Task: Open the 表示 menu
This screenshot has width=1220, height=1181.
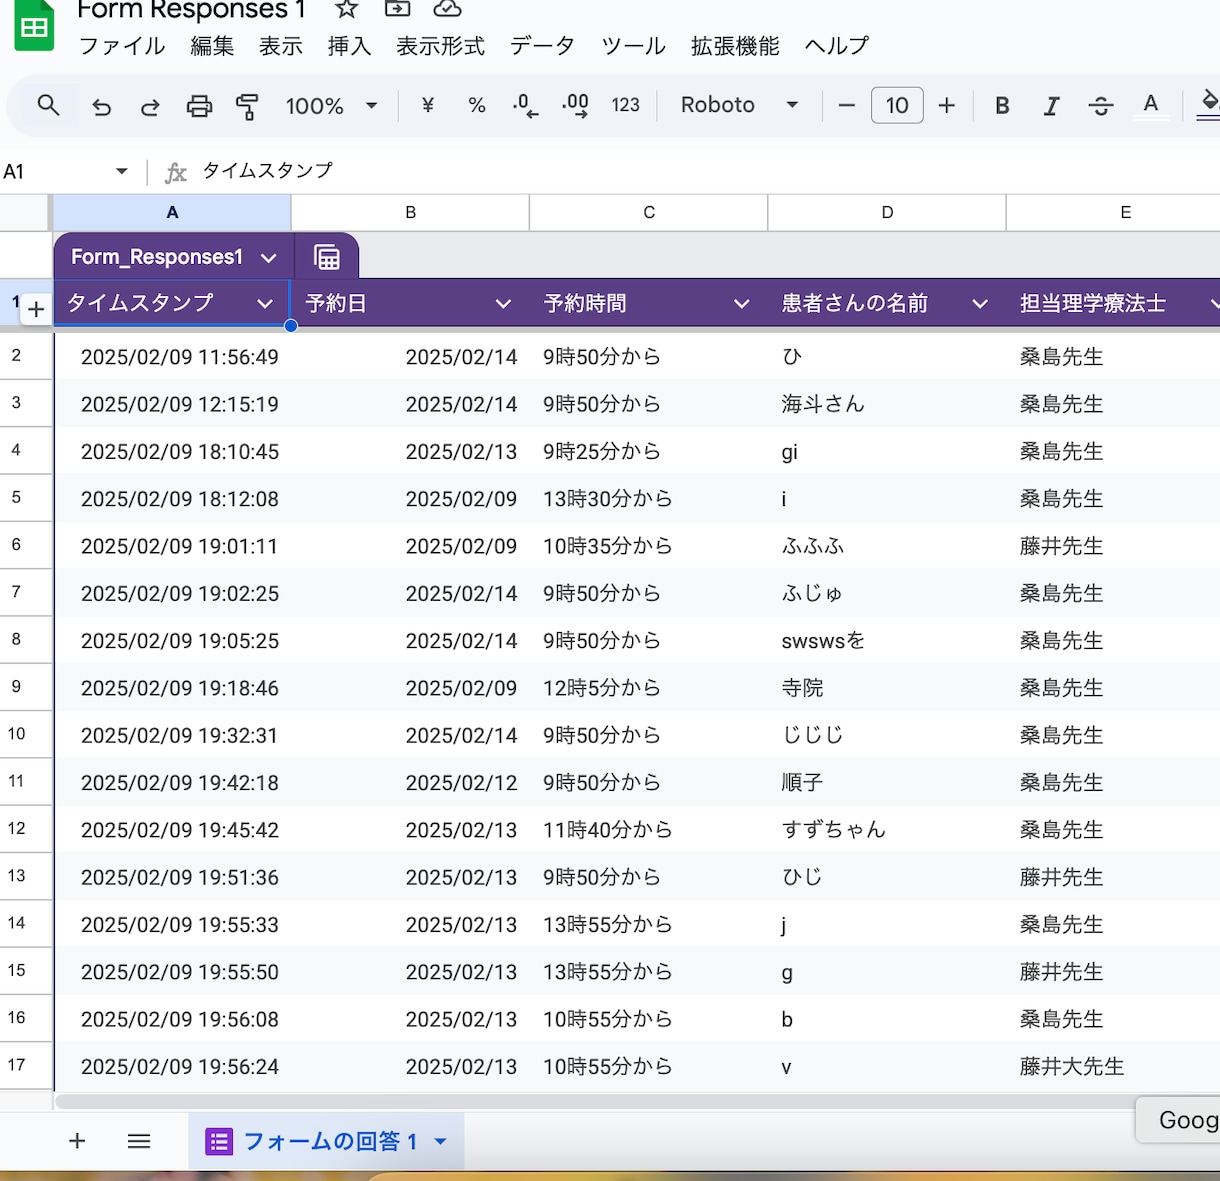Action: (x=281, y=46)
